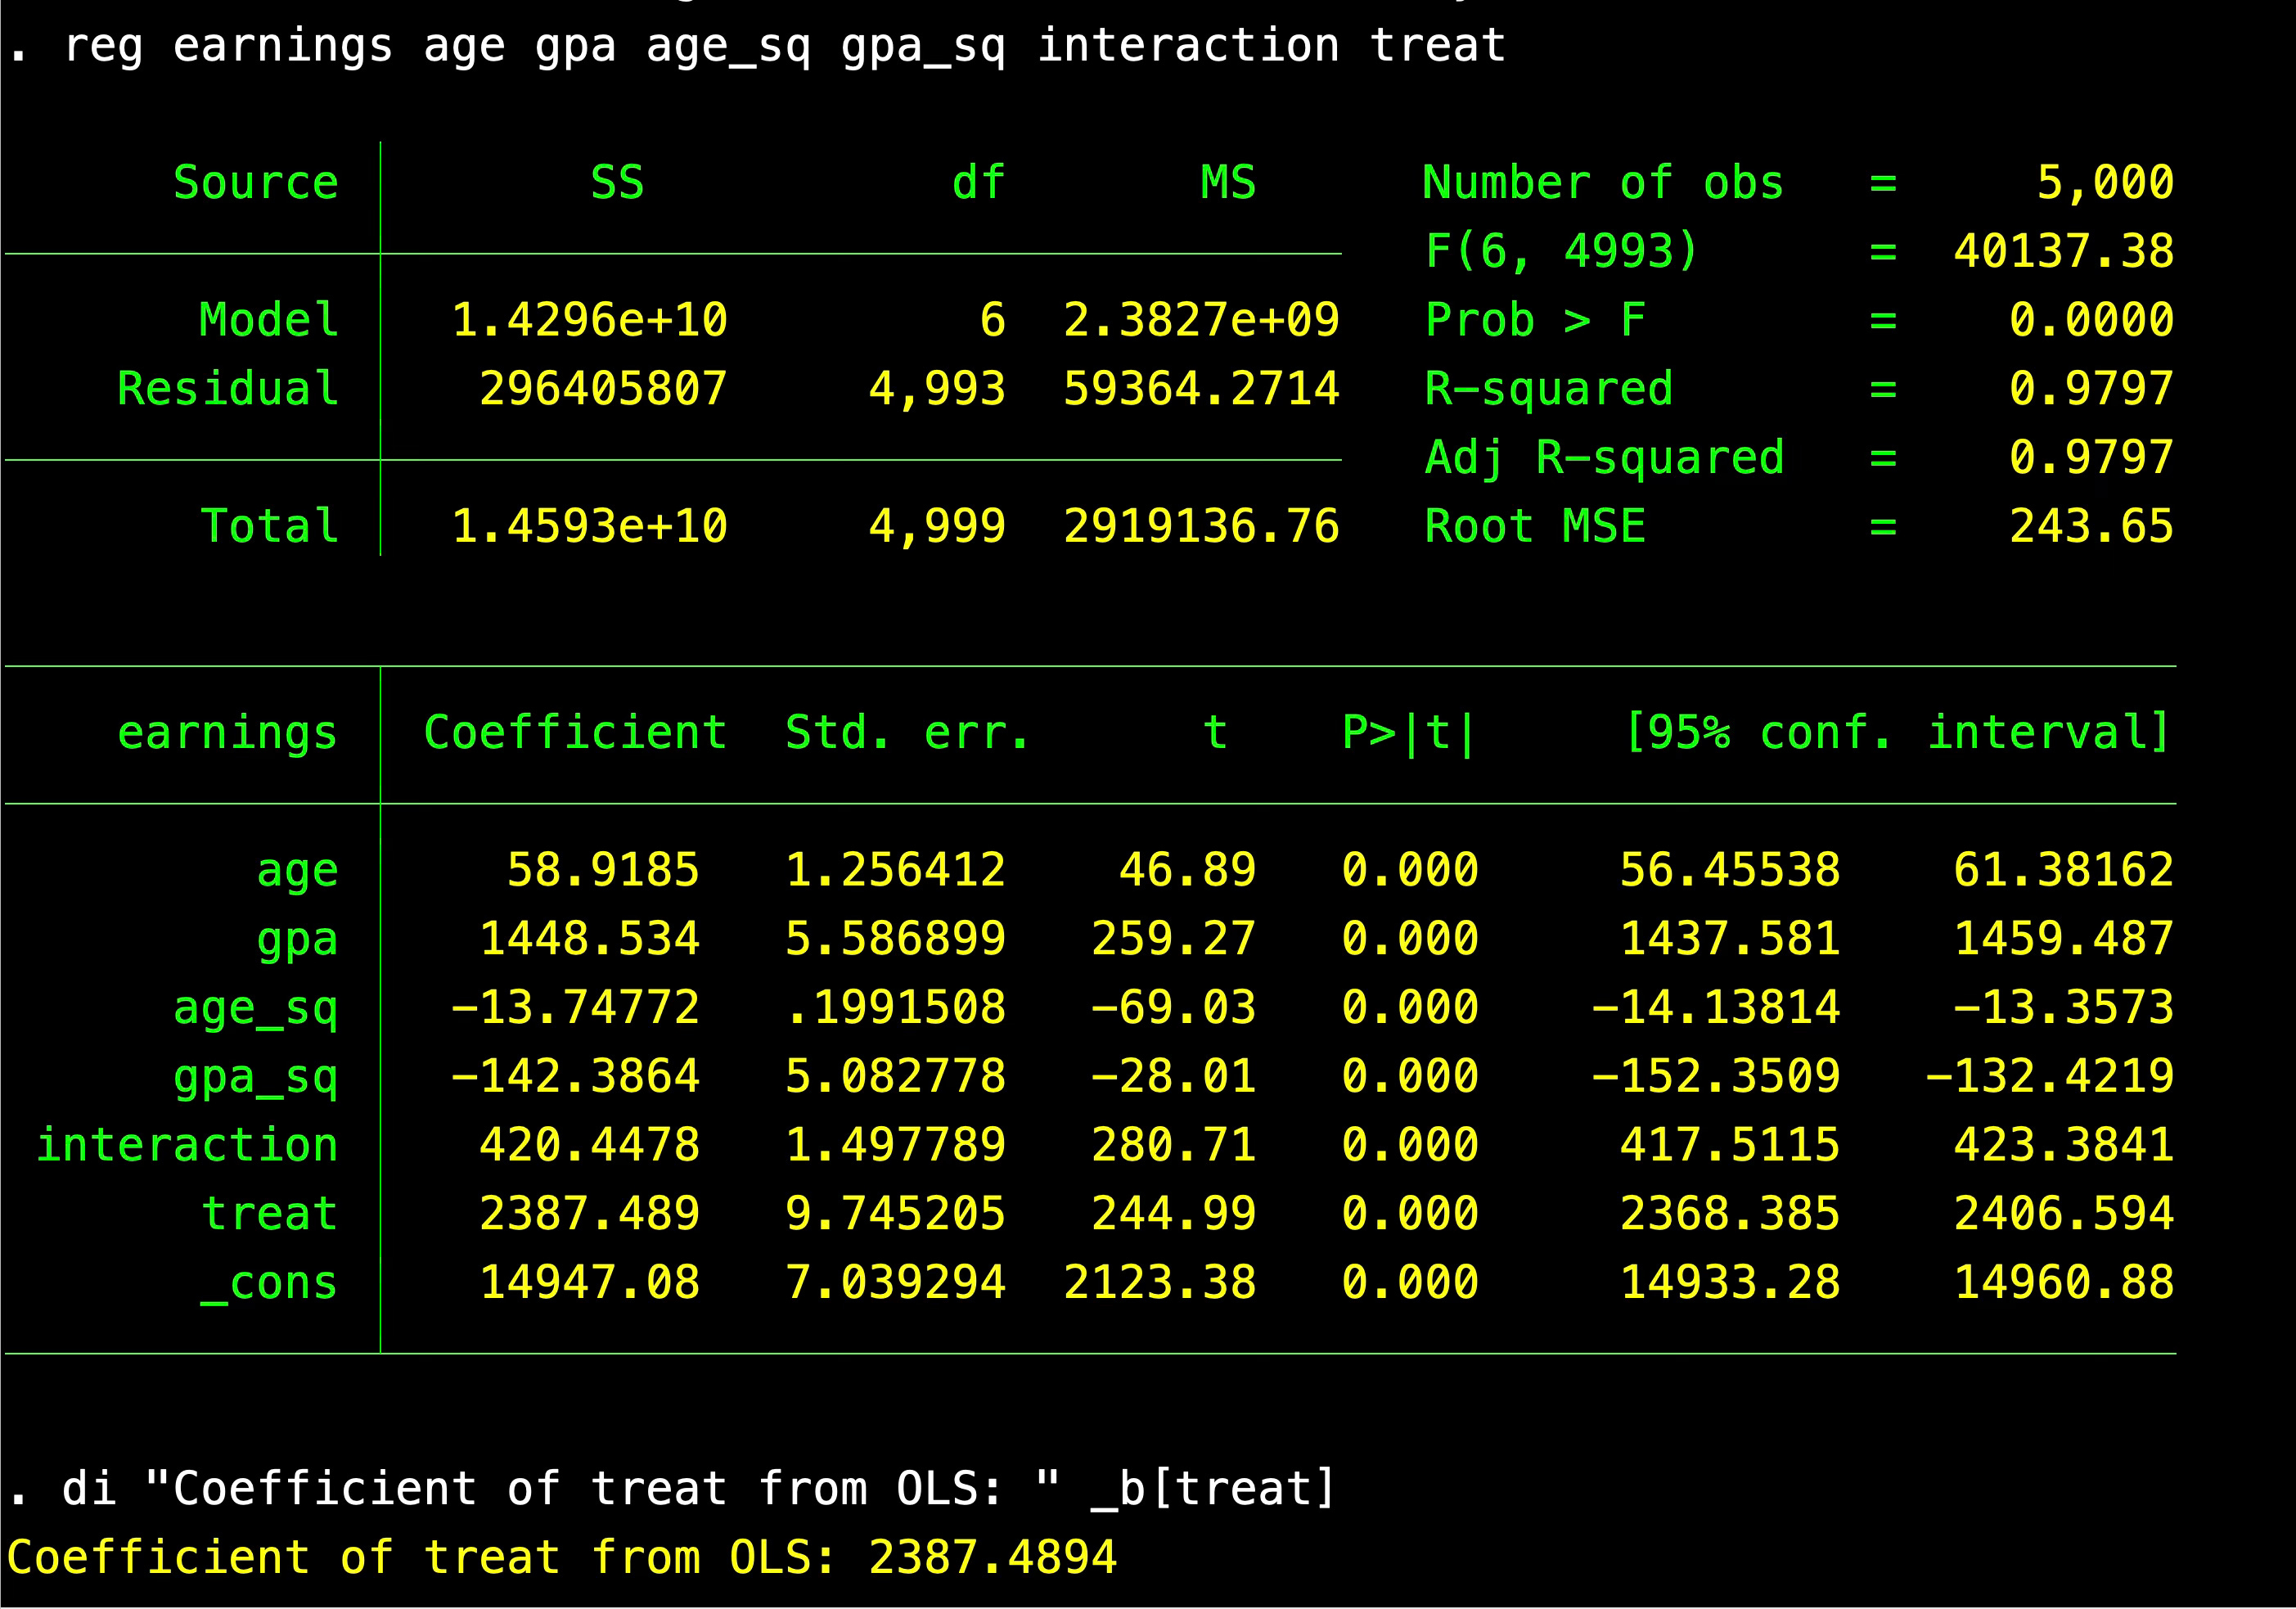Viewport: 2296px width, 1609px height.
Task: Select the treat variable row label
Action: (x=270, y=1214)
